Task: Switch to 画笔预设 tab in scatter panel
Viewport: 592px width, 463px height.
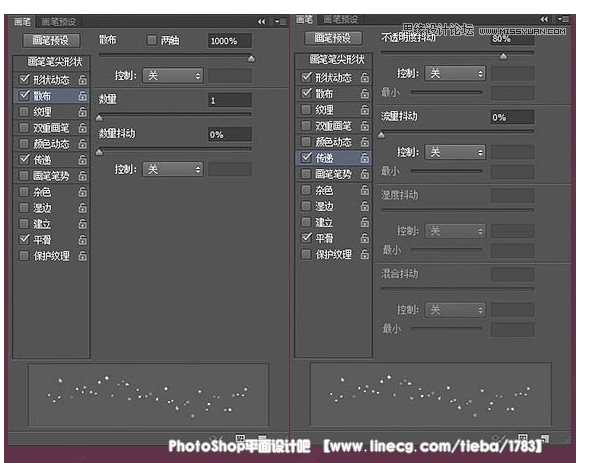Action: [58, 22]
